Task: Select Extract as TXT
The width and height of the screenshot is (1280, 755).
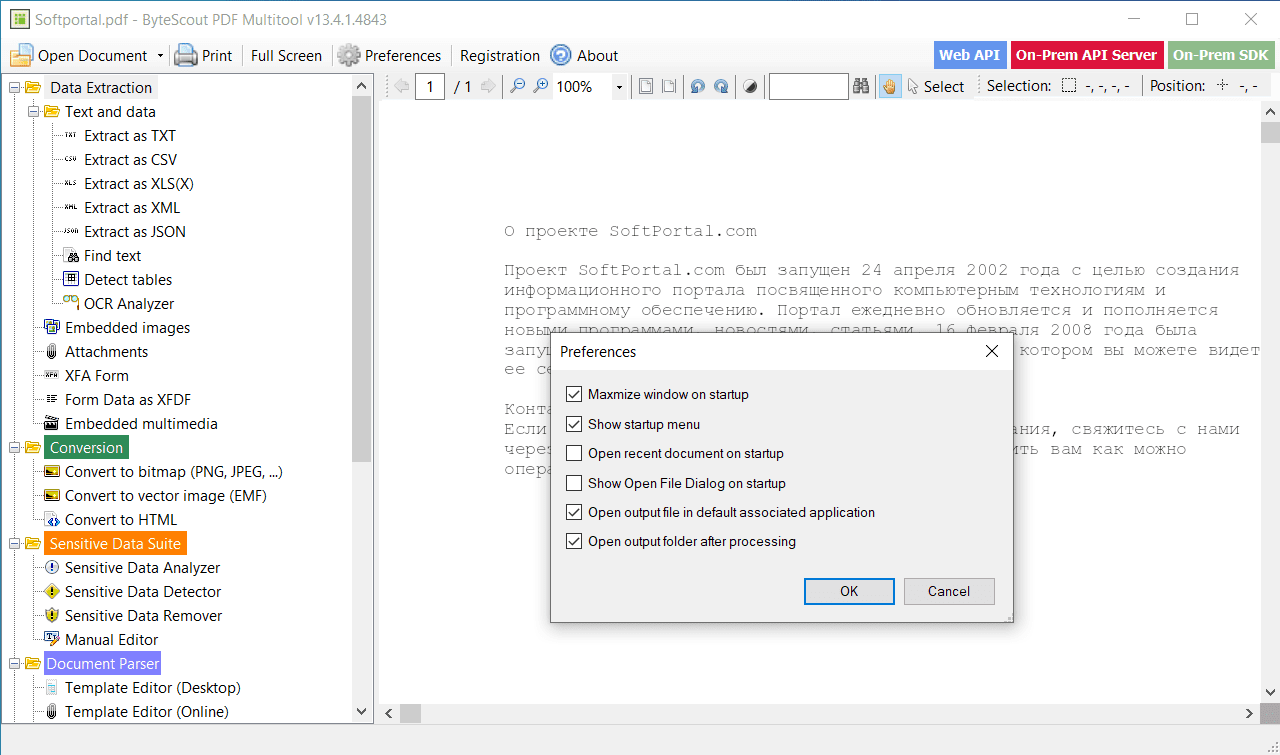Action: 130,136
